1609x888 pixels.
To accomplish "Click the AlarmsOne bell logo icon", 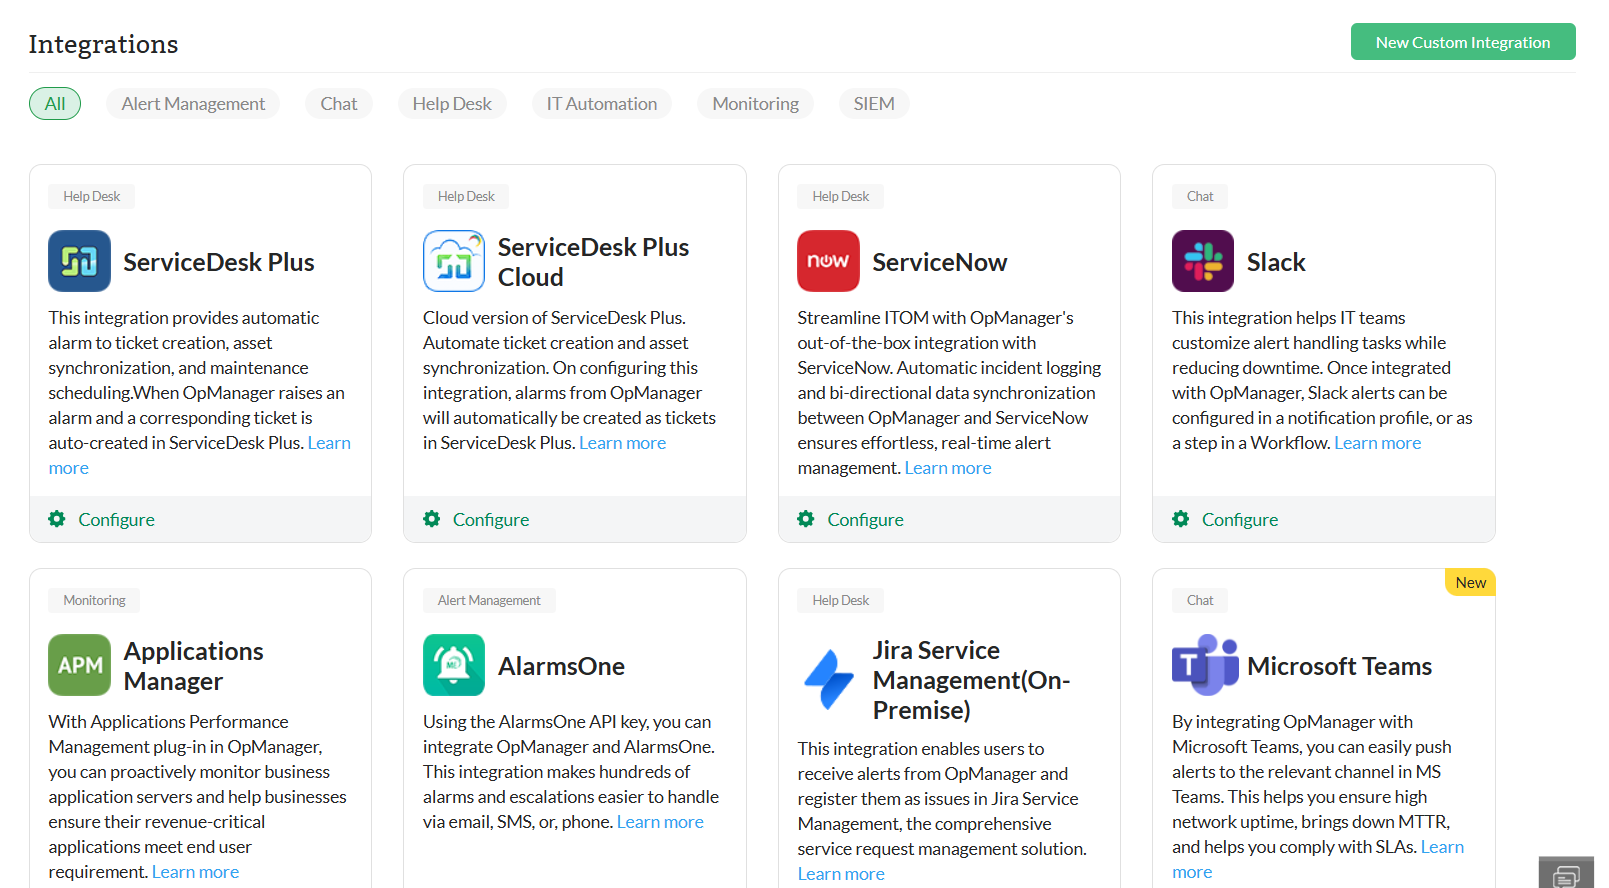I will (454, 665).
